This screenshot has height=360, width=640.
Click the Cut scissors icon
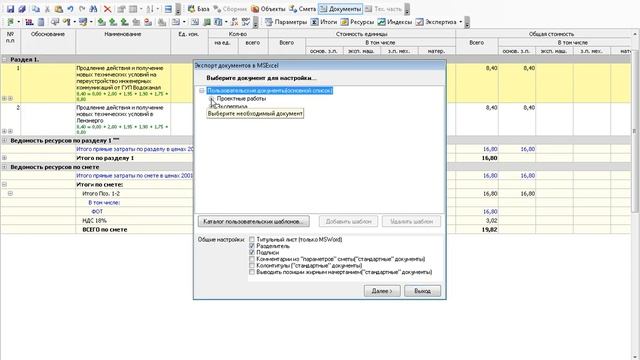(x=47, y=9)
